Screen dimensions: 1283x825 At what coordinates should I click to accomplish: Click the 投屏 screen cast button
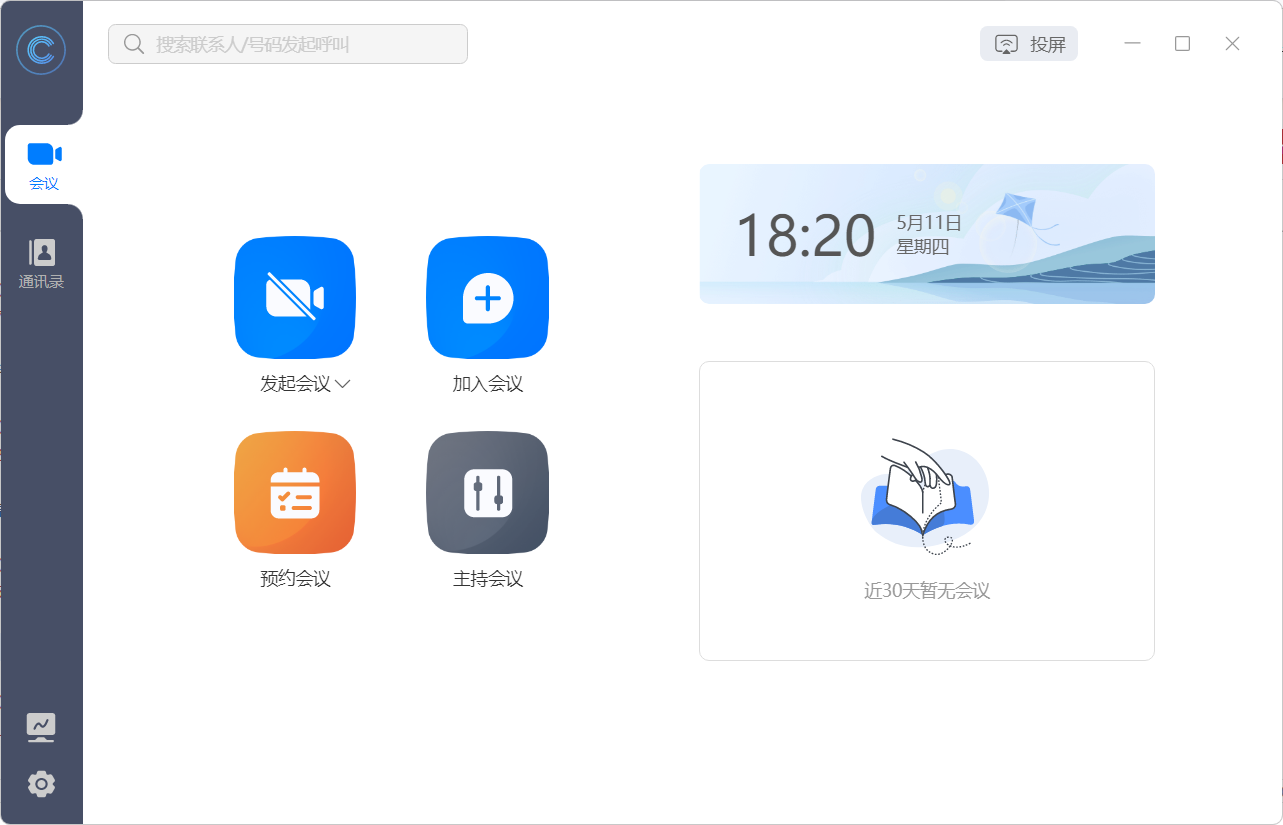pyautogui.click(x=1028, y=43)
